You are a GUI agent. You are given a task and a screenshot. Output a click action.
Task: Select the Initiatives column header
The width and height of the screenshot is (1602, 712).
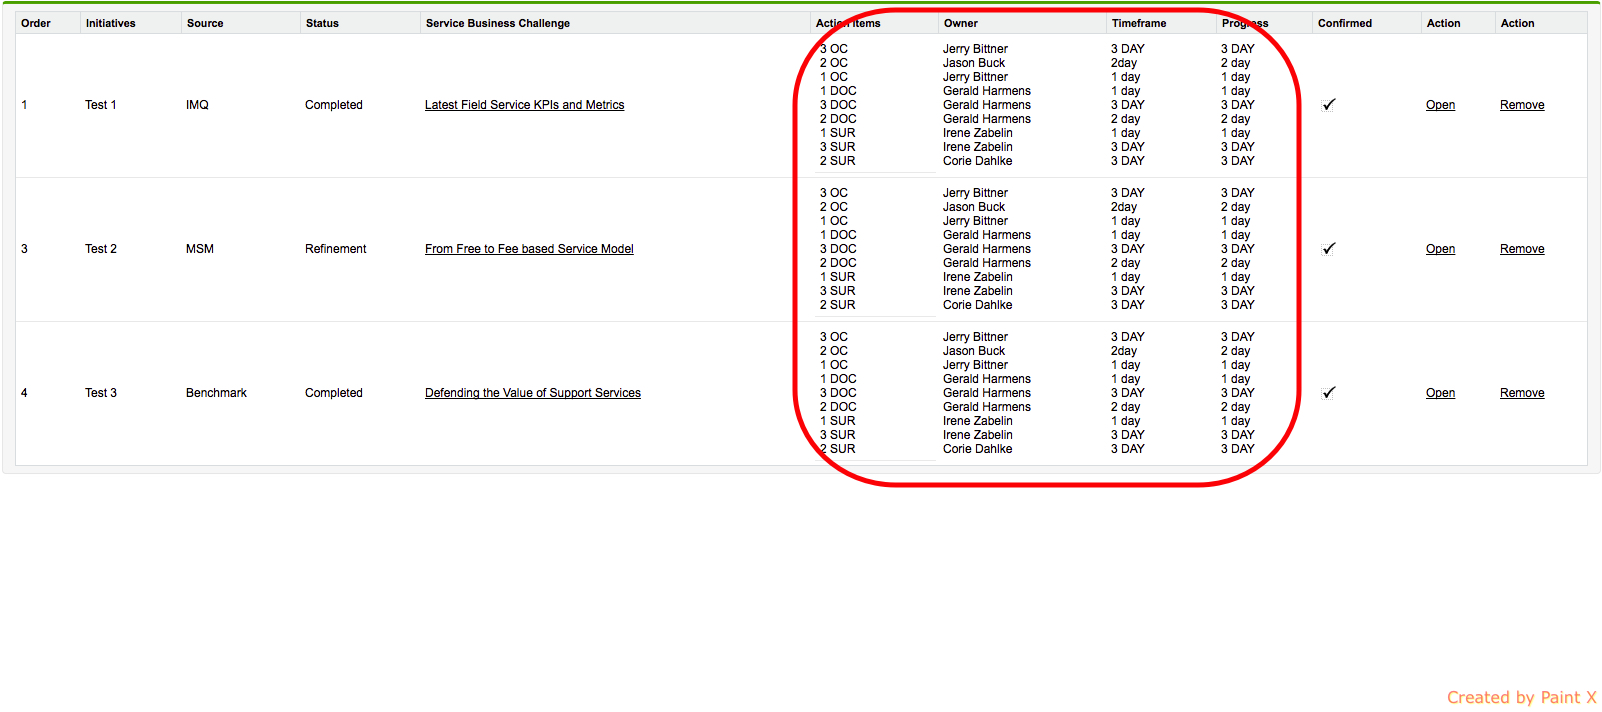[110, 23]
